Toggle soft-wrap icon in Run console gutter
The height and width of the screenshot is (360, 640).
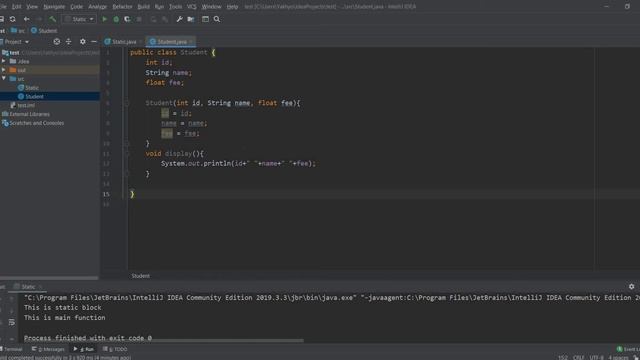click(11, 322)
